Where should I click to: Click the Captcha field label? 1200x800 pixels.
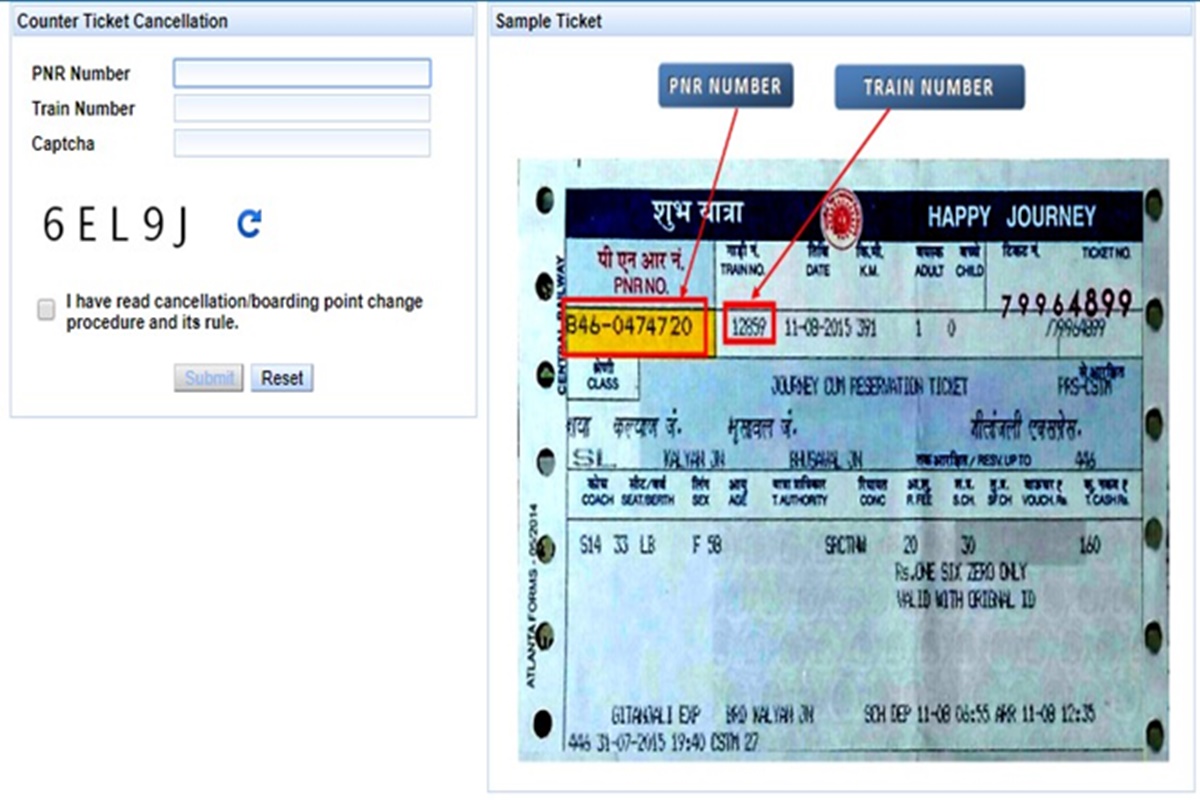(x=63, y=144)
